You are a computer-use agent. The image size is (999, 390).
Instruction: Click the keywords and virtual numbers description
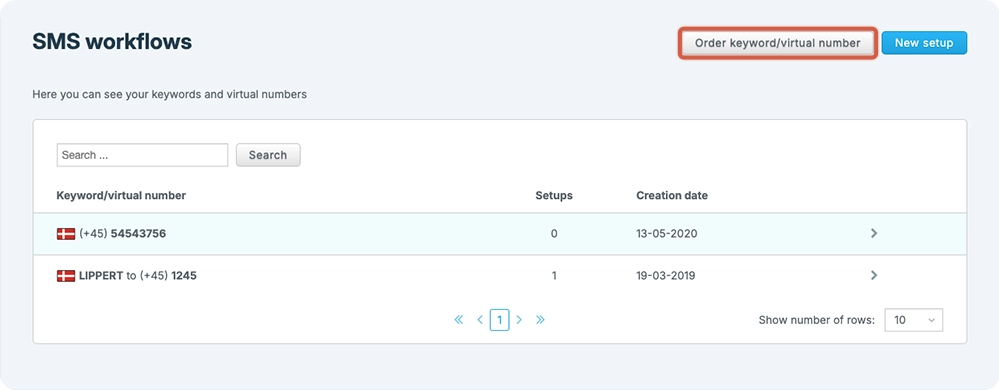click(169, 94)
